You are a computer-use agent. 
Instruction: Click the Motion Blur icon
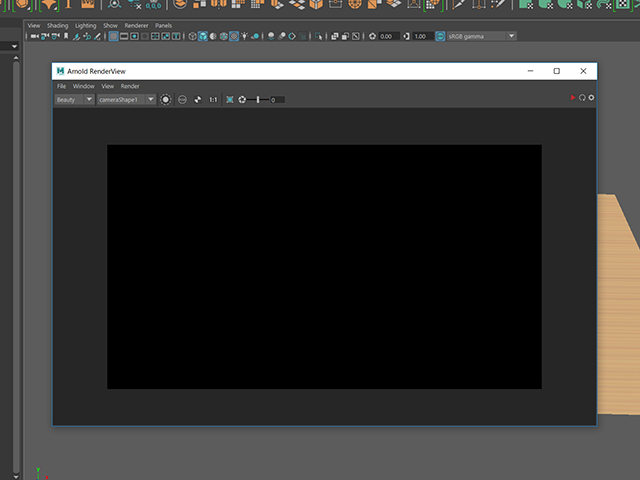(x=282, y=36)
